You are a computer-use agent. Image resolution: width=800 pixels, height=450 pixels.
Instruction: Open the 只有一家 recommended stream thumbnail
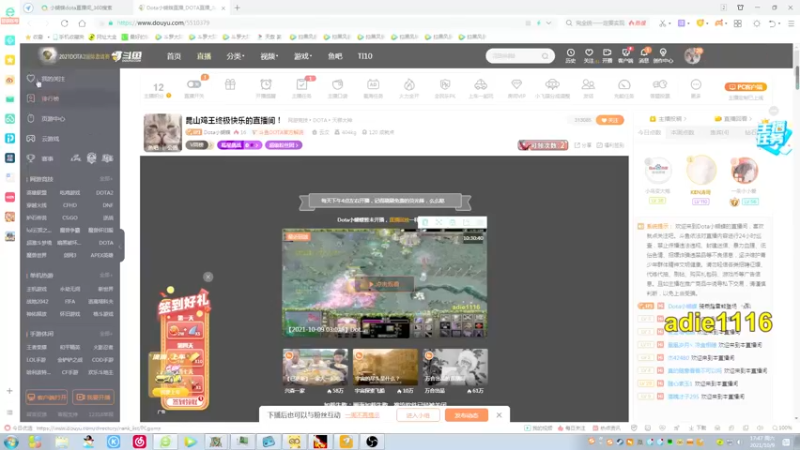tap(315, 367)
